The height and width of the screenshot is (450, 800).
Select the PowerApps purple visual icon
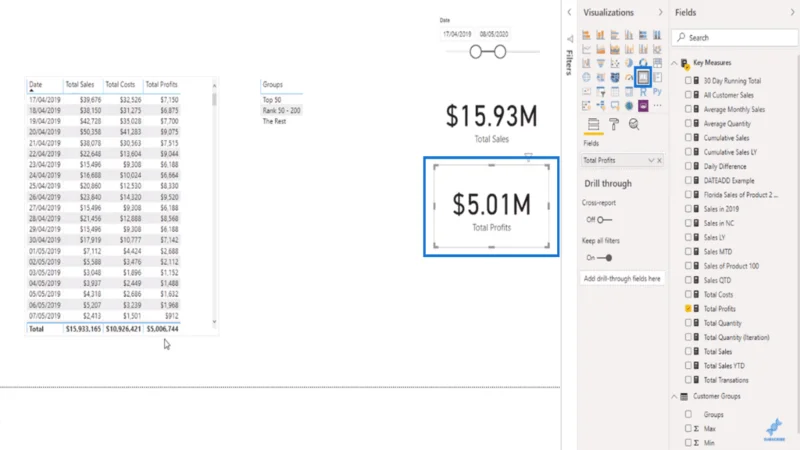pos(643,106)
